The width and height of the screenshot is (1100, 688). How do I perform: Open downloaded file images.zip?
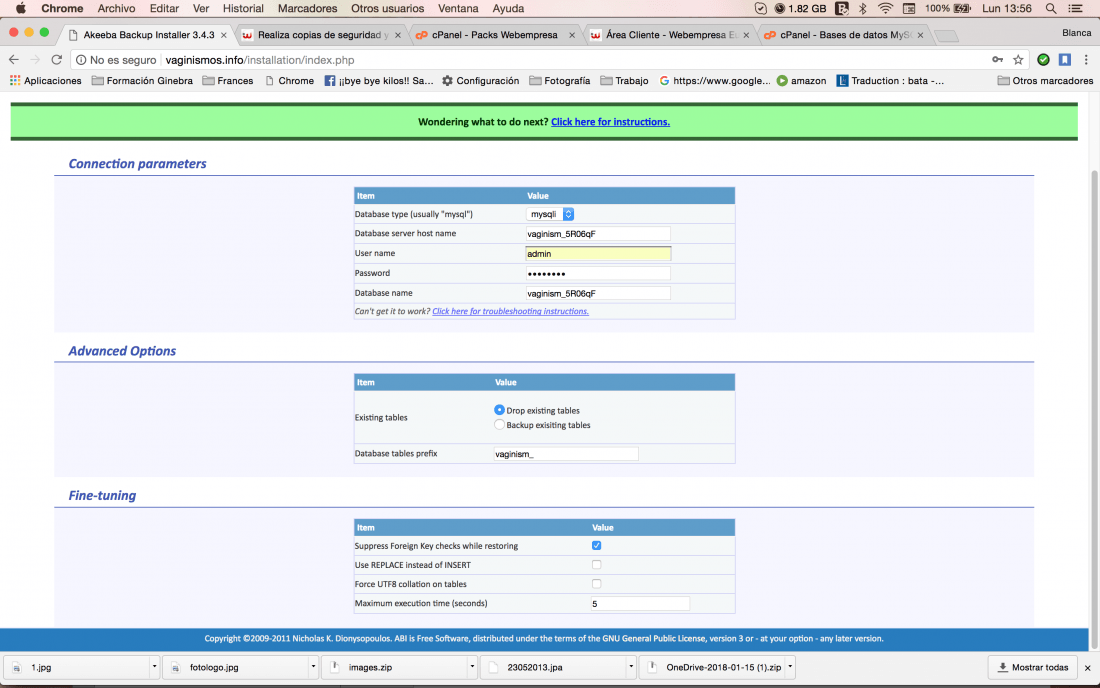pos(394,667)
